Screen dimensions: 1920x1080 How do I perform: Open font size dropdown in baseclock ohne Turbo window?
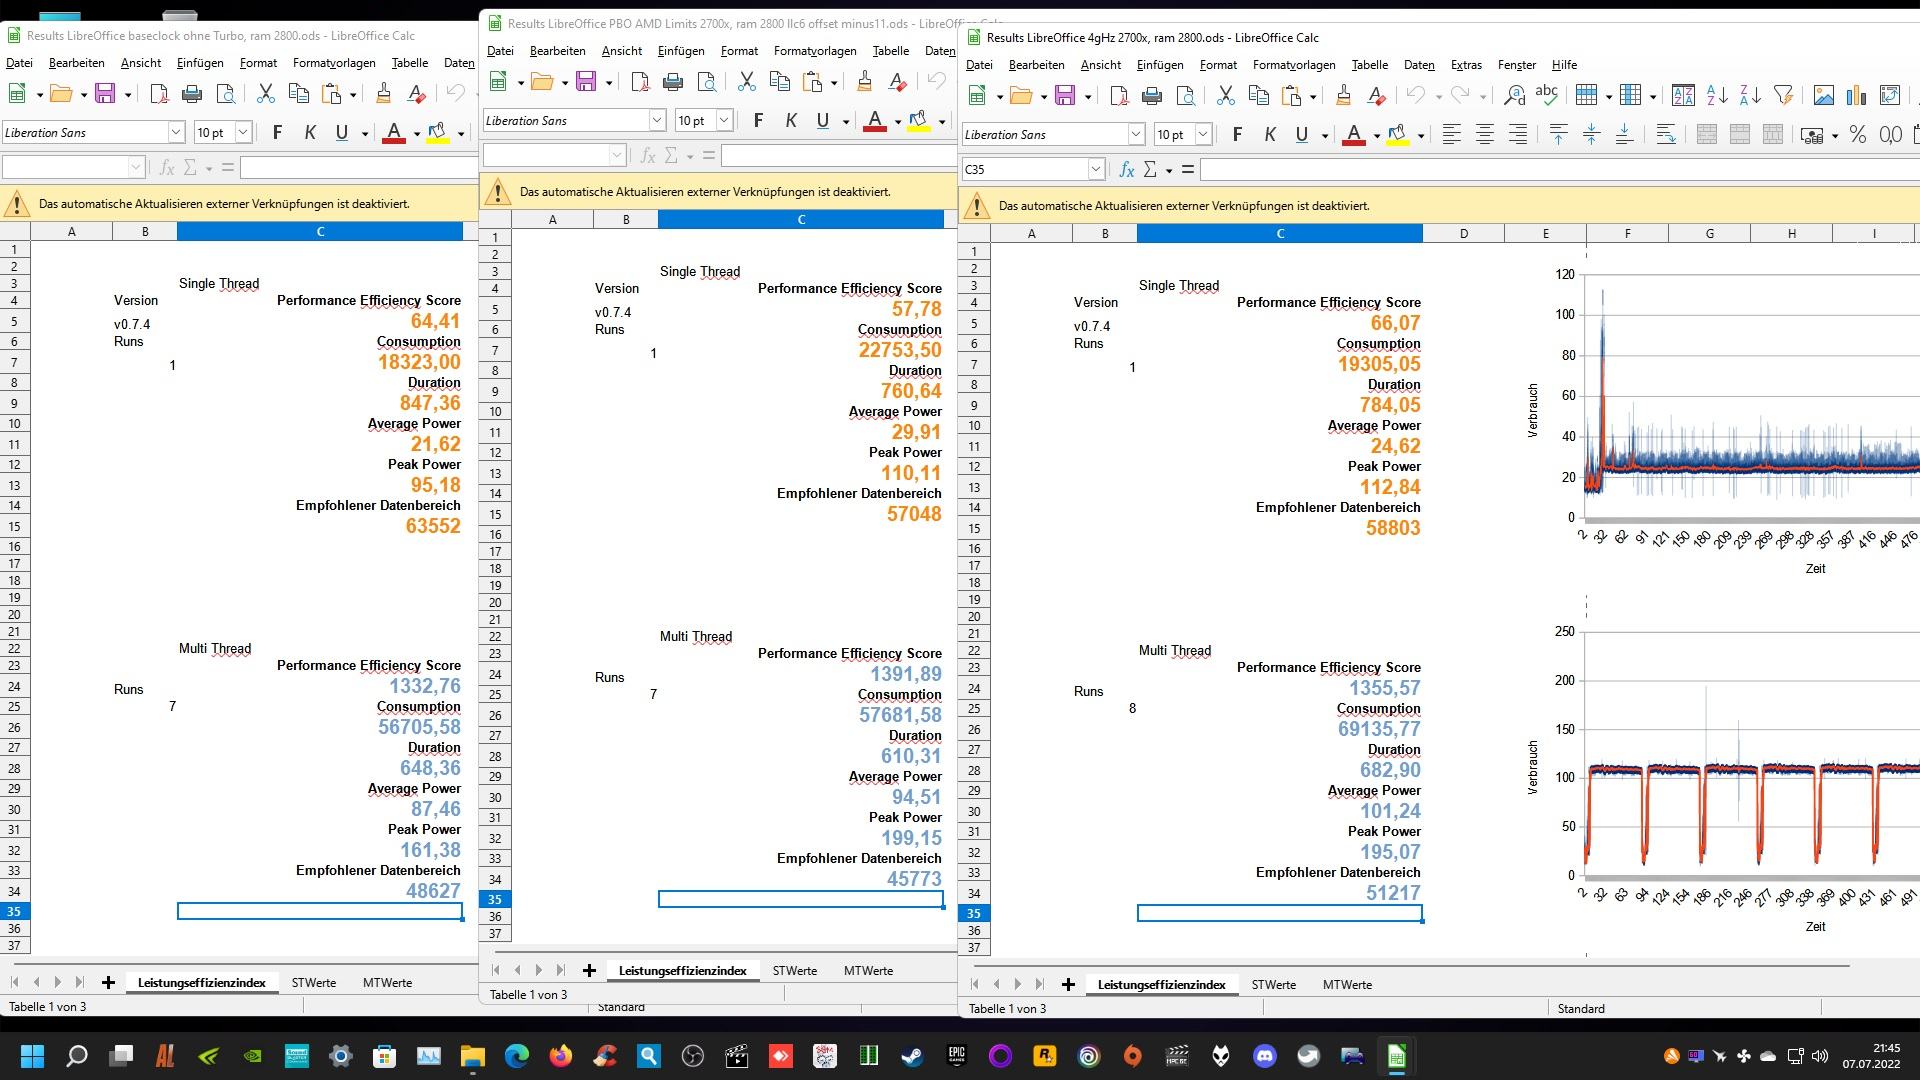coord(243,132)
